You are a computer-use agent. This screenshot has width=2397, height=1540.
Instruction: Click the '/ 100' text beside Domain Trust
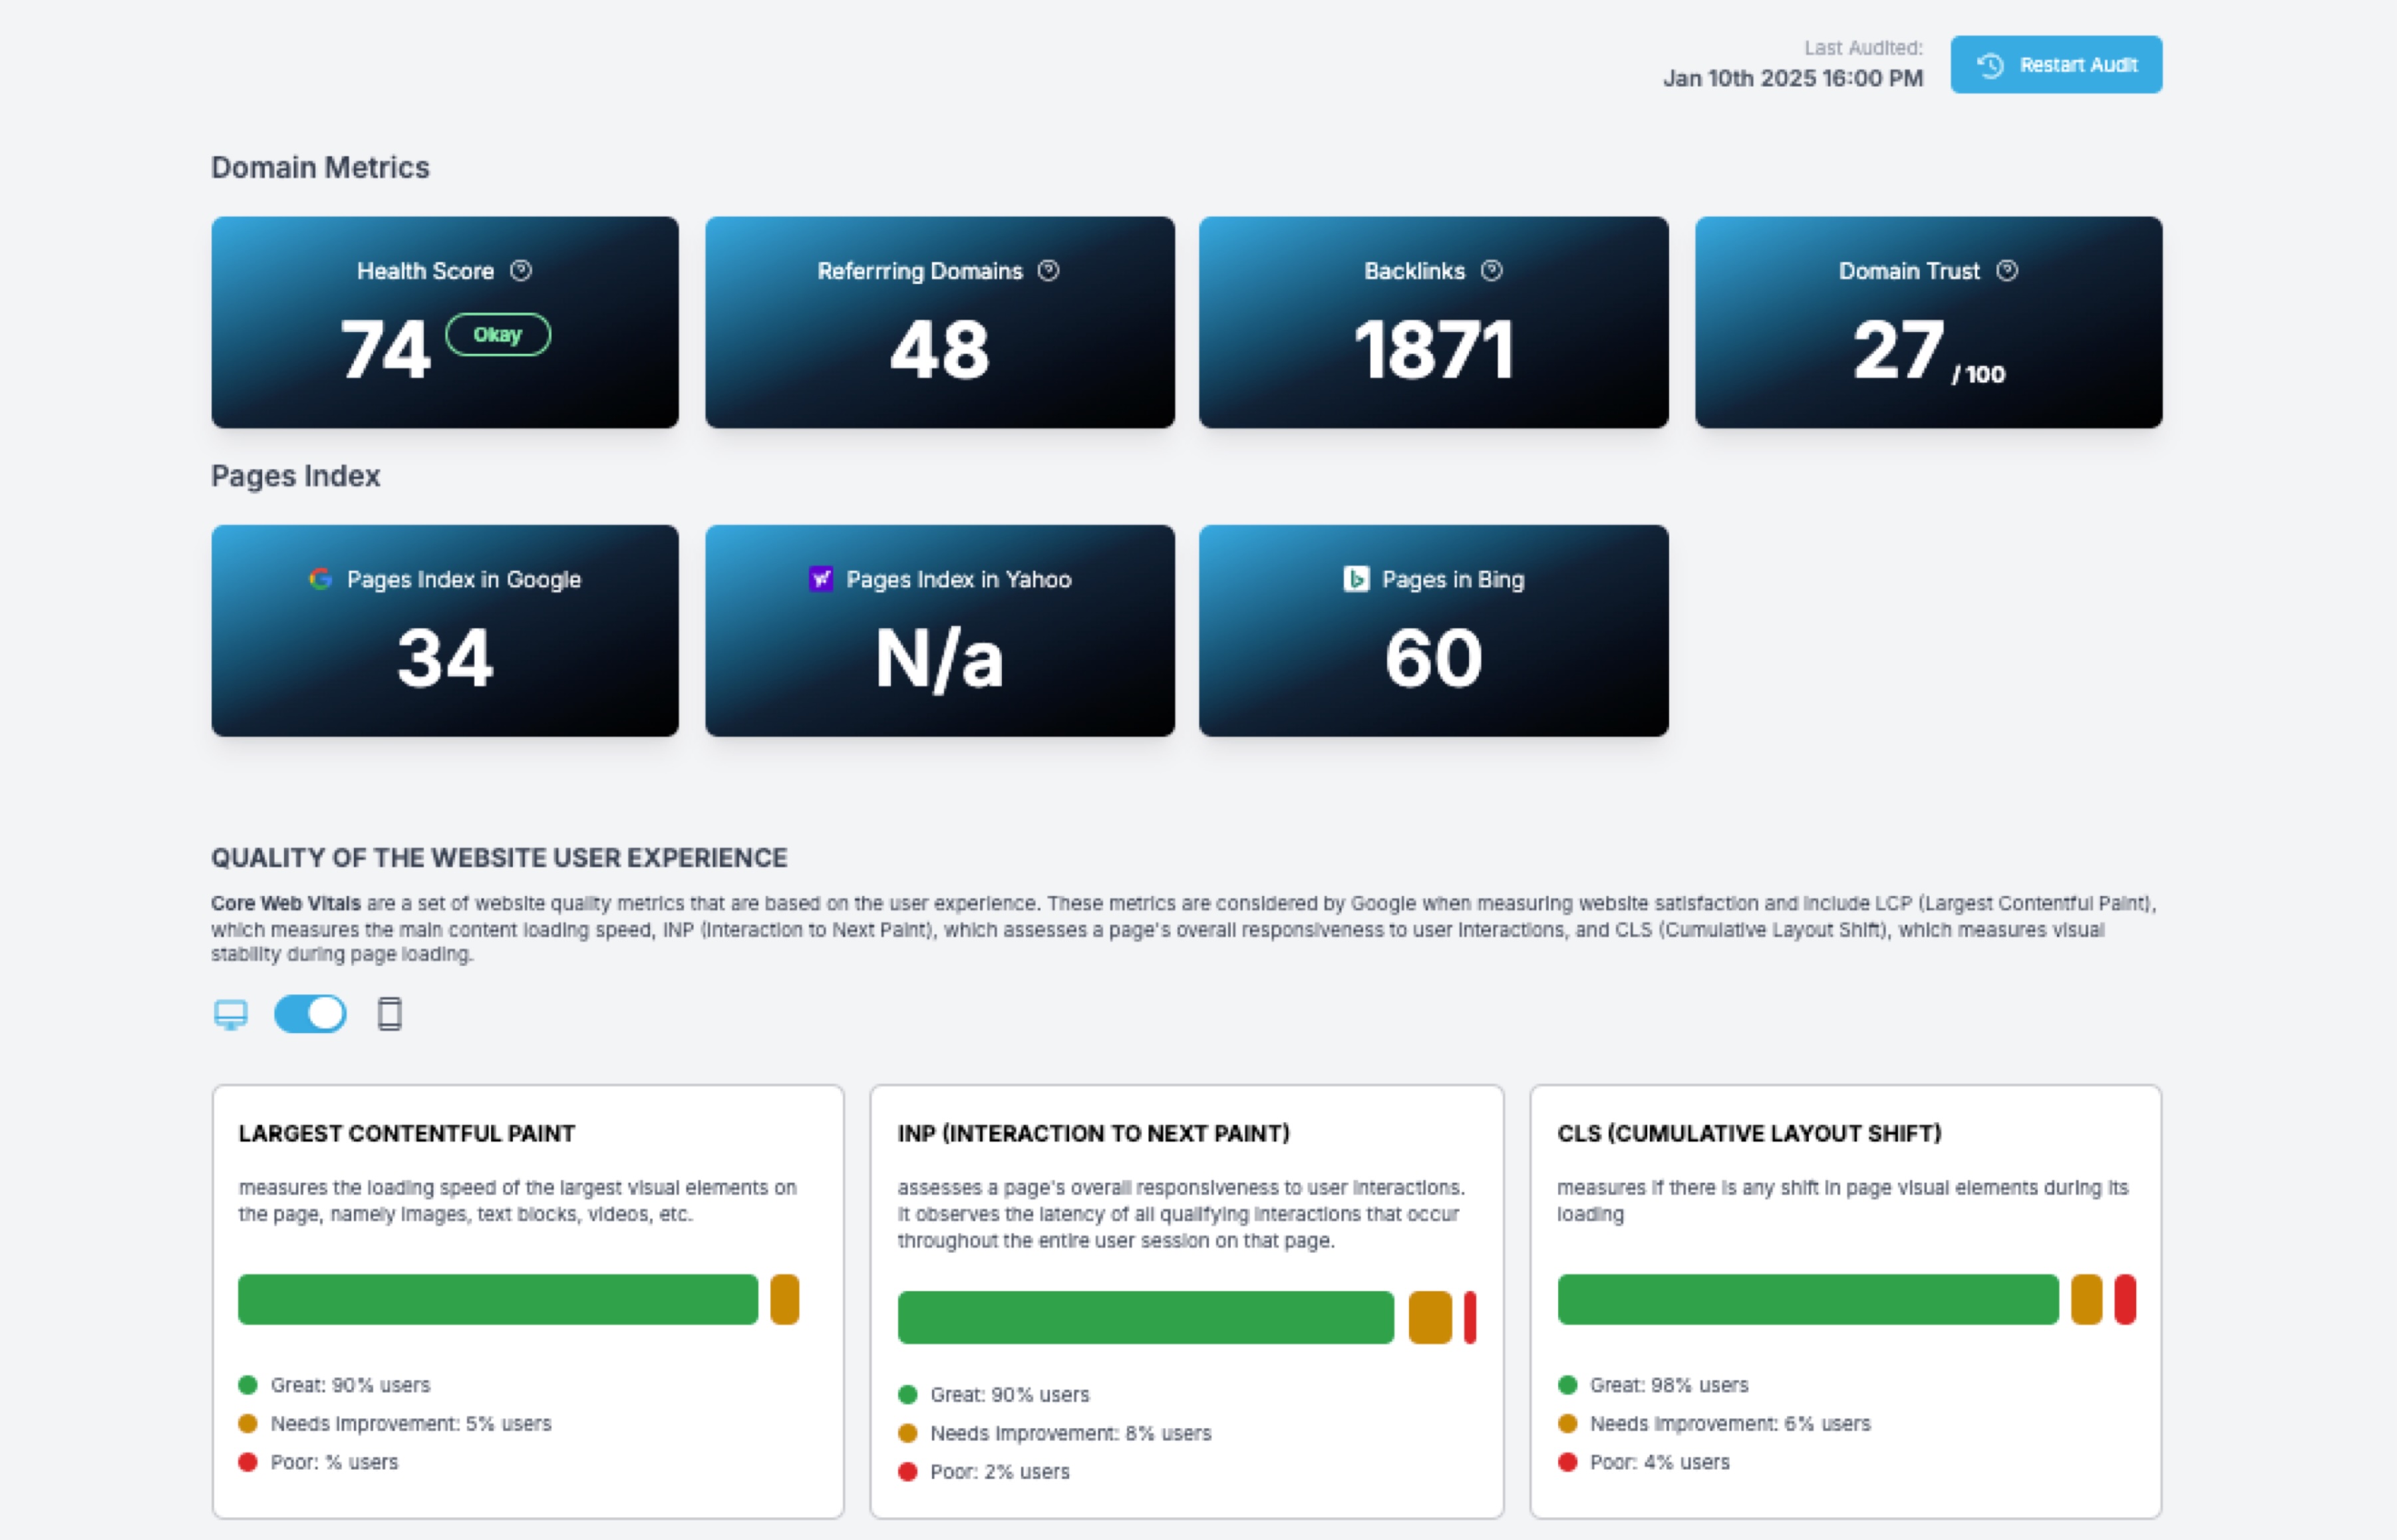[x=1978, y=374]
